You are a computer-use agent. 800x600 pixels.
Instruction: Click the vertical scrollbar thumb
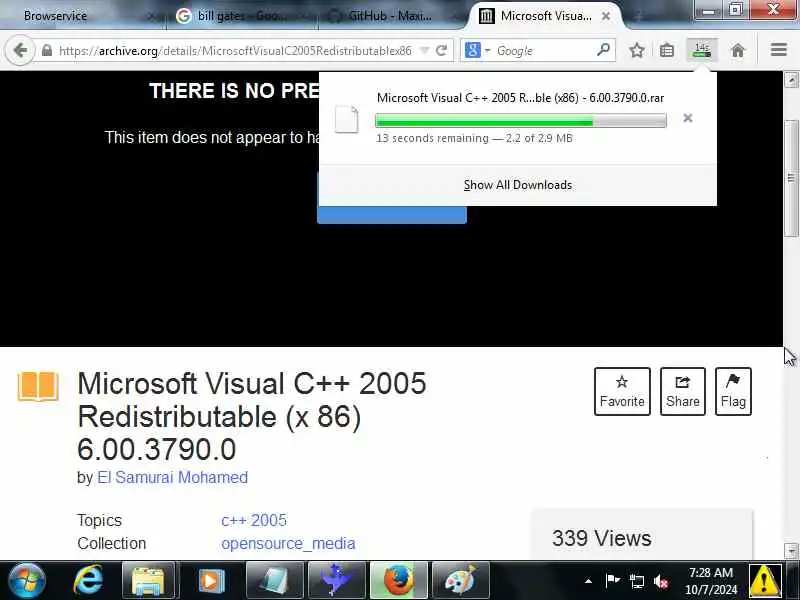(x=791, y=178)
